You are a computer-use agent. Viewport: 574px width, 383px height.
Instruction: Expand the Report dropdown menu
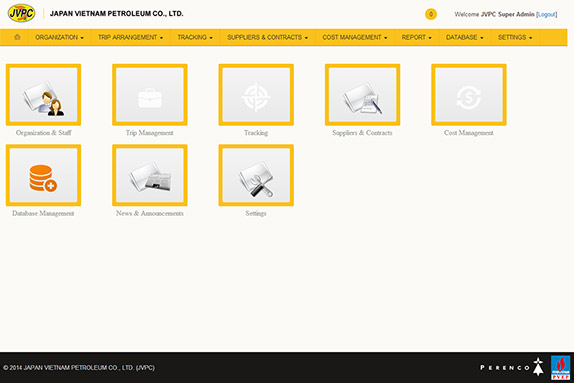[x=417, y=37]
